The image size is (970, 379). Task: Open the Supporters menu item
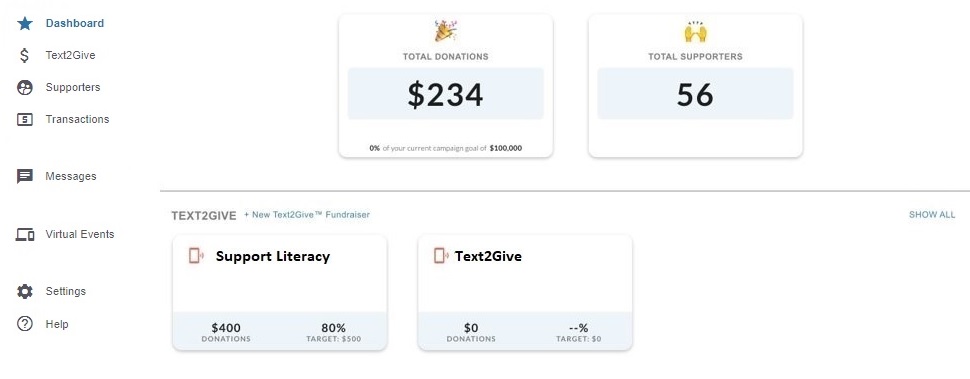73,87
